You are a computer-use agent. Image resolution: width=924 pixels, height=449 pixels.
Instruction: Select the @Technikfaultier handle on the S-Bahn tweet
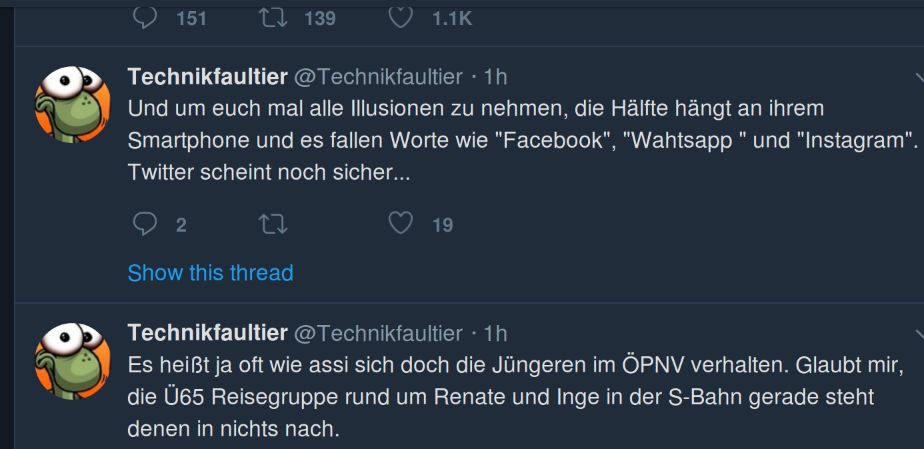[379, 333]
